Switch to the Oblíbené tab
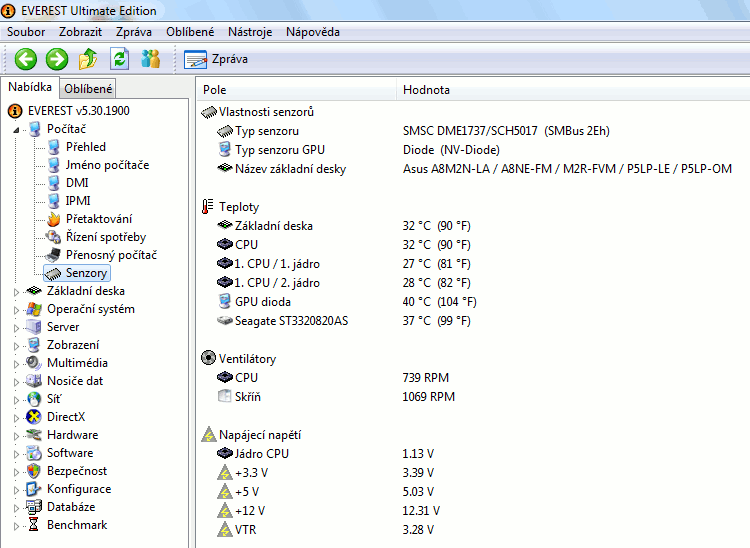Viewport: 750px width, 548px height. pyautogui.click(x=89, y=89)
